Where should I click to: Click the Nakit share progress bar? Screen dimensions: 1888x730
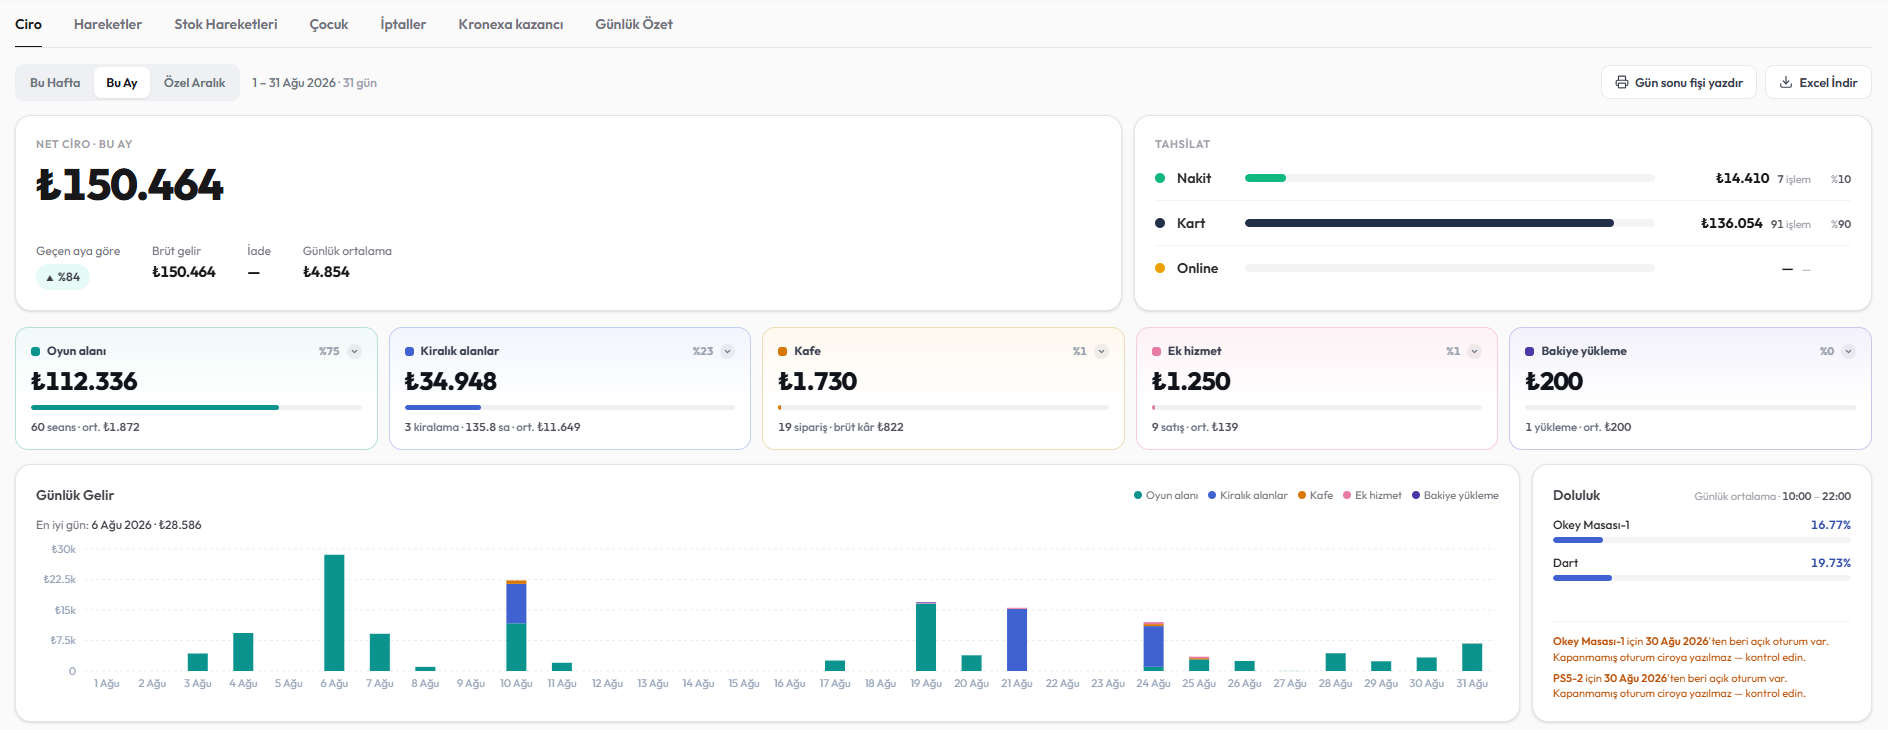(1449, 178)
